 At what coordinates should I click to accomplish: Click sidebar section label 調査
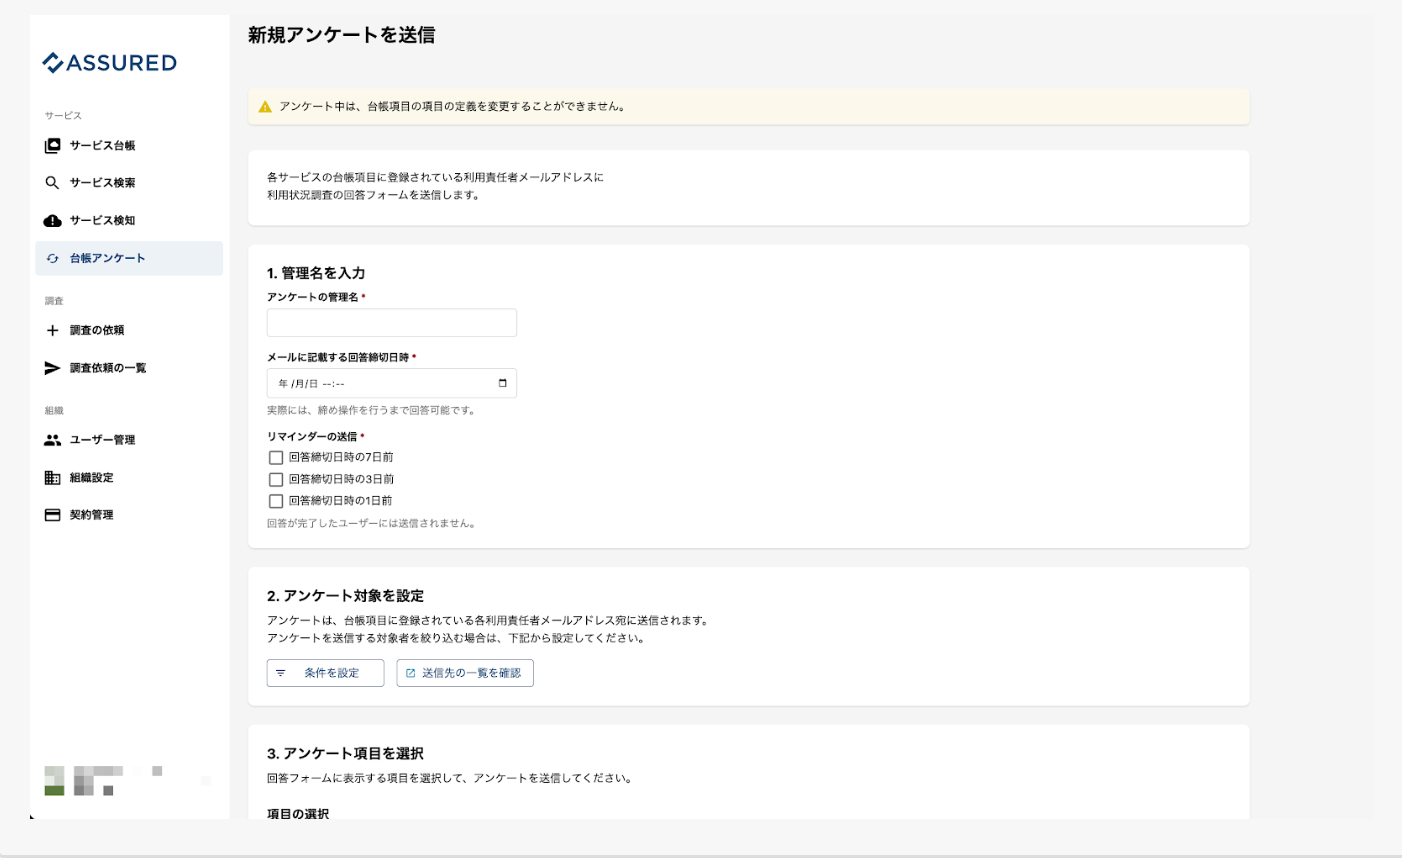click(x=54, y=301)
